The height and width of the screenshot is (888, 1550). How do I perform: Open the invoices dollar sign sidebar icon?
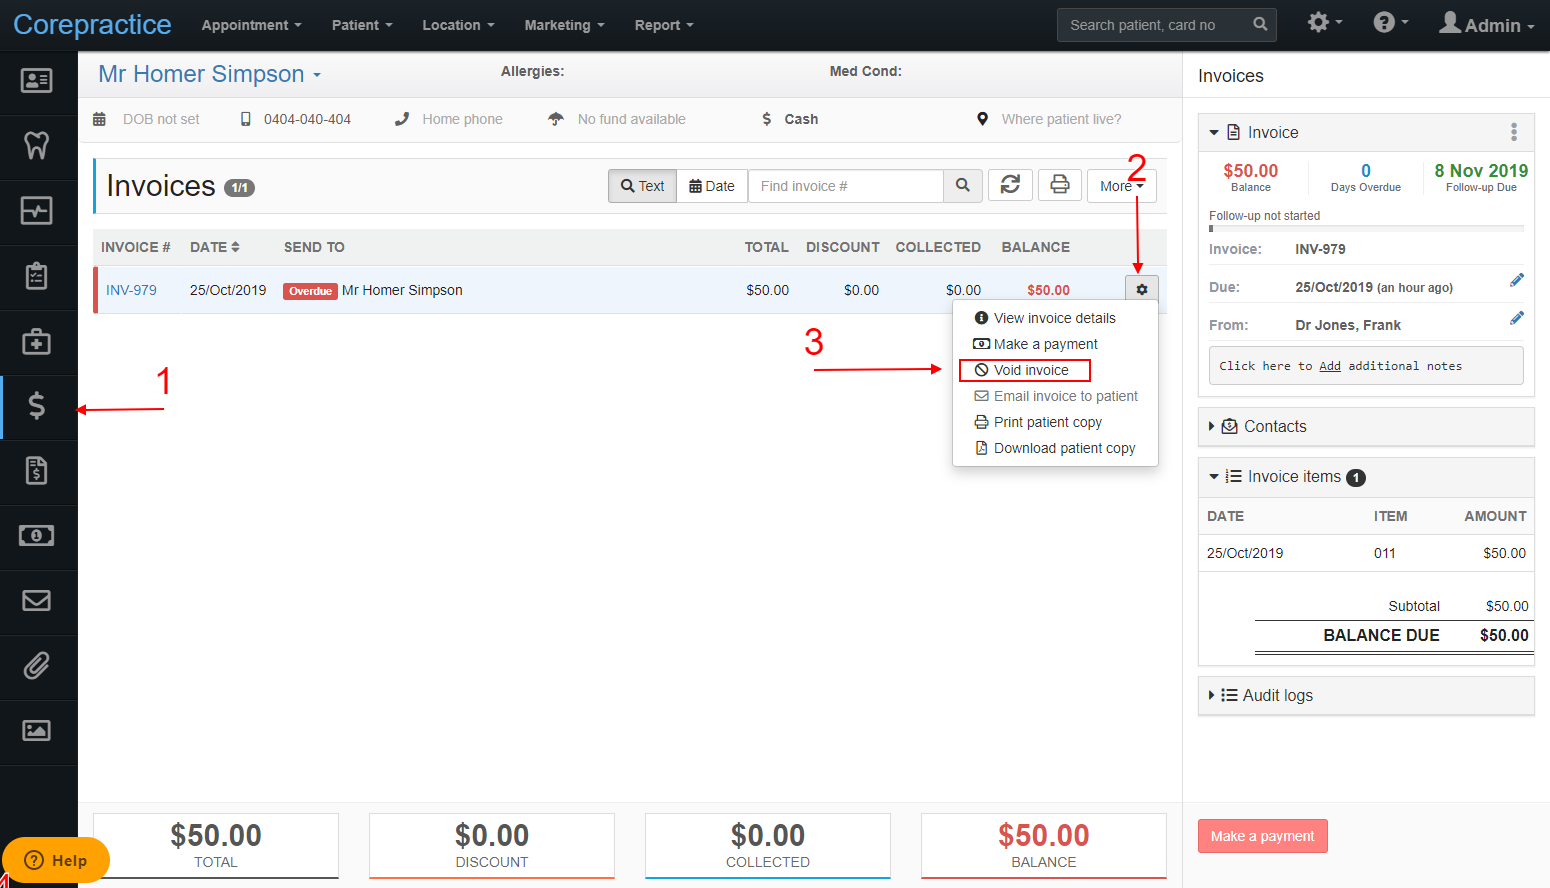37,406
